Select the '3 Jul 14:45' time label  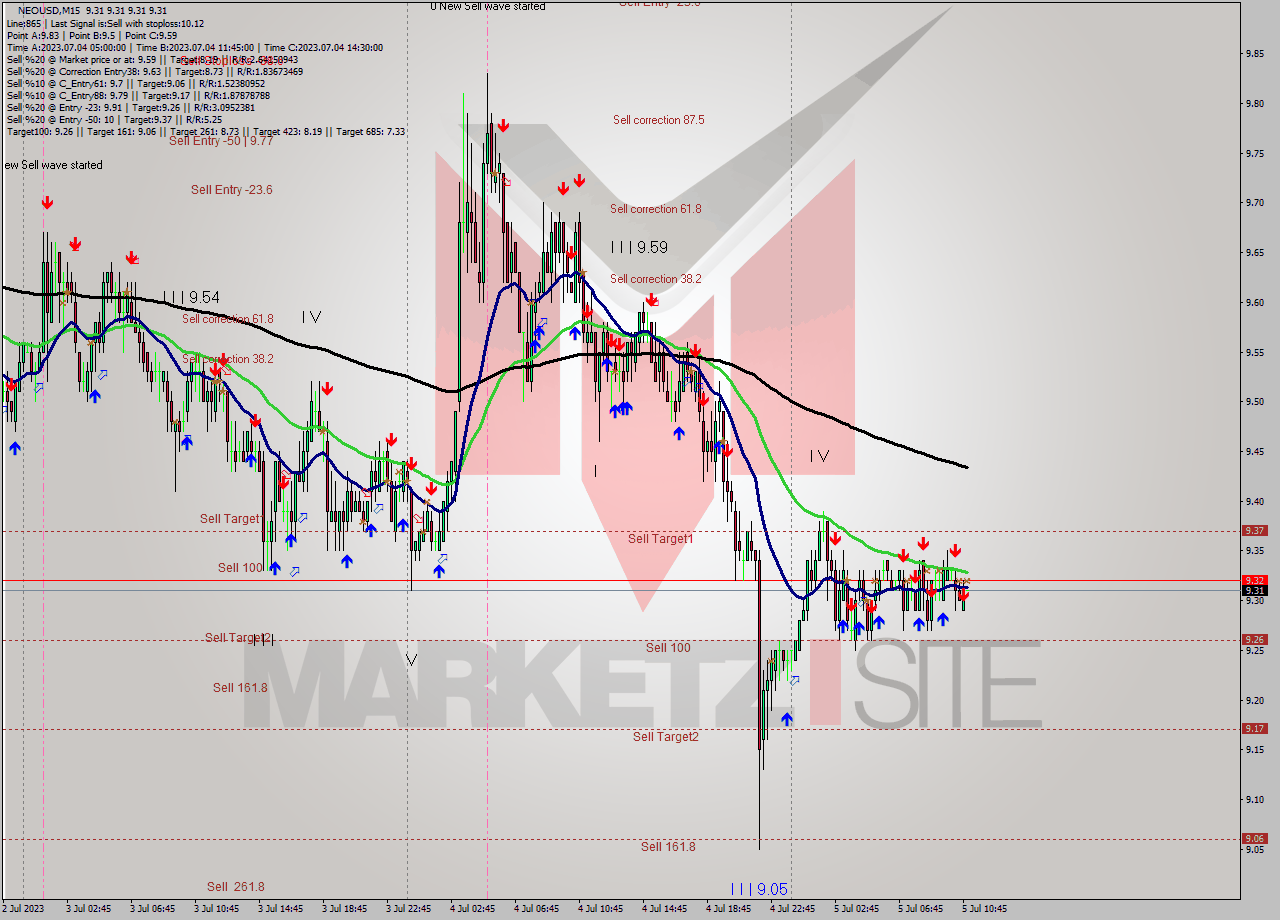(279, 909)
